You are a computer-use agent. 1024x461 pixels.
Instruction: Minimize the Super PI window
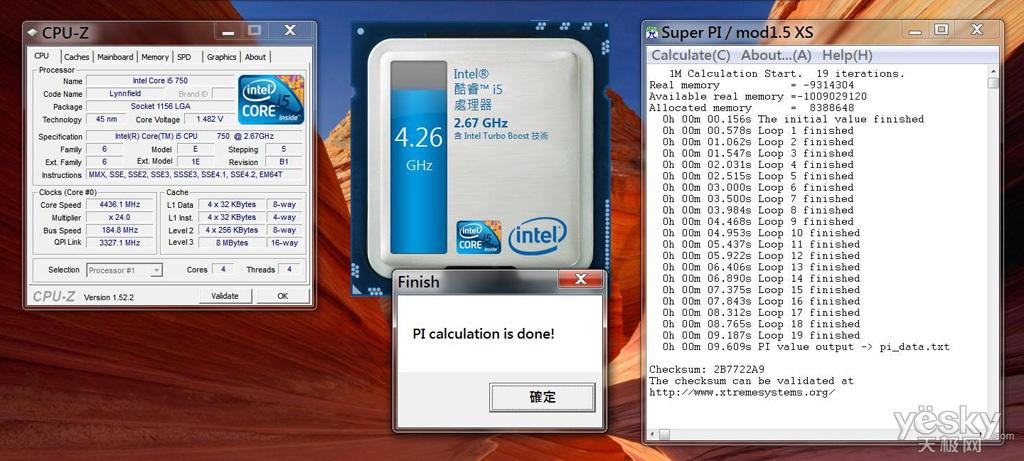click(914, 30)
